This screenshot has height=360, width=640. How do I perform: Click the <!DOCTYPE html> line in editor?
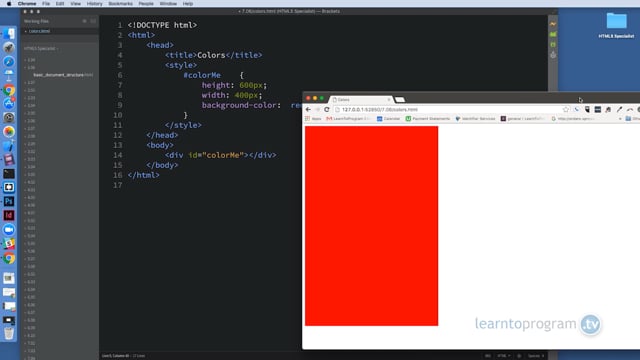162,25
